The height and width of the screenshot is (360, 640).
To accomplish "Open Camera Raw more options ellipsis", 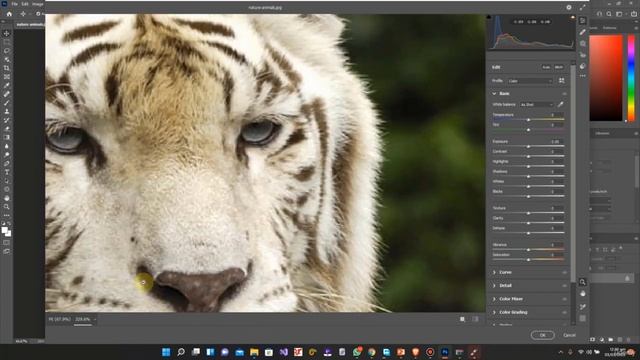I will point(582,76).
